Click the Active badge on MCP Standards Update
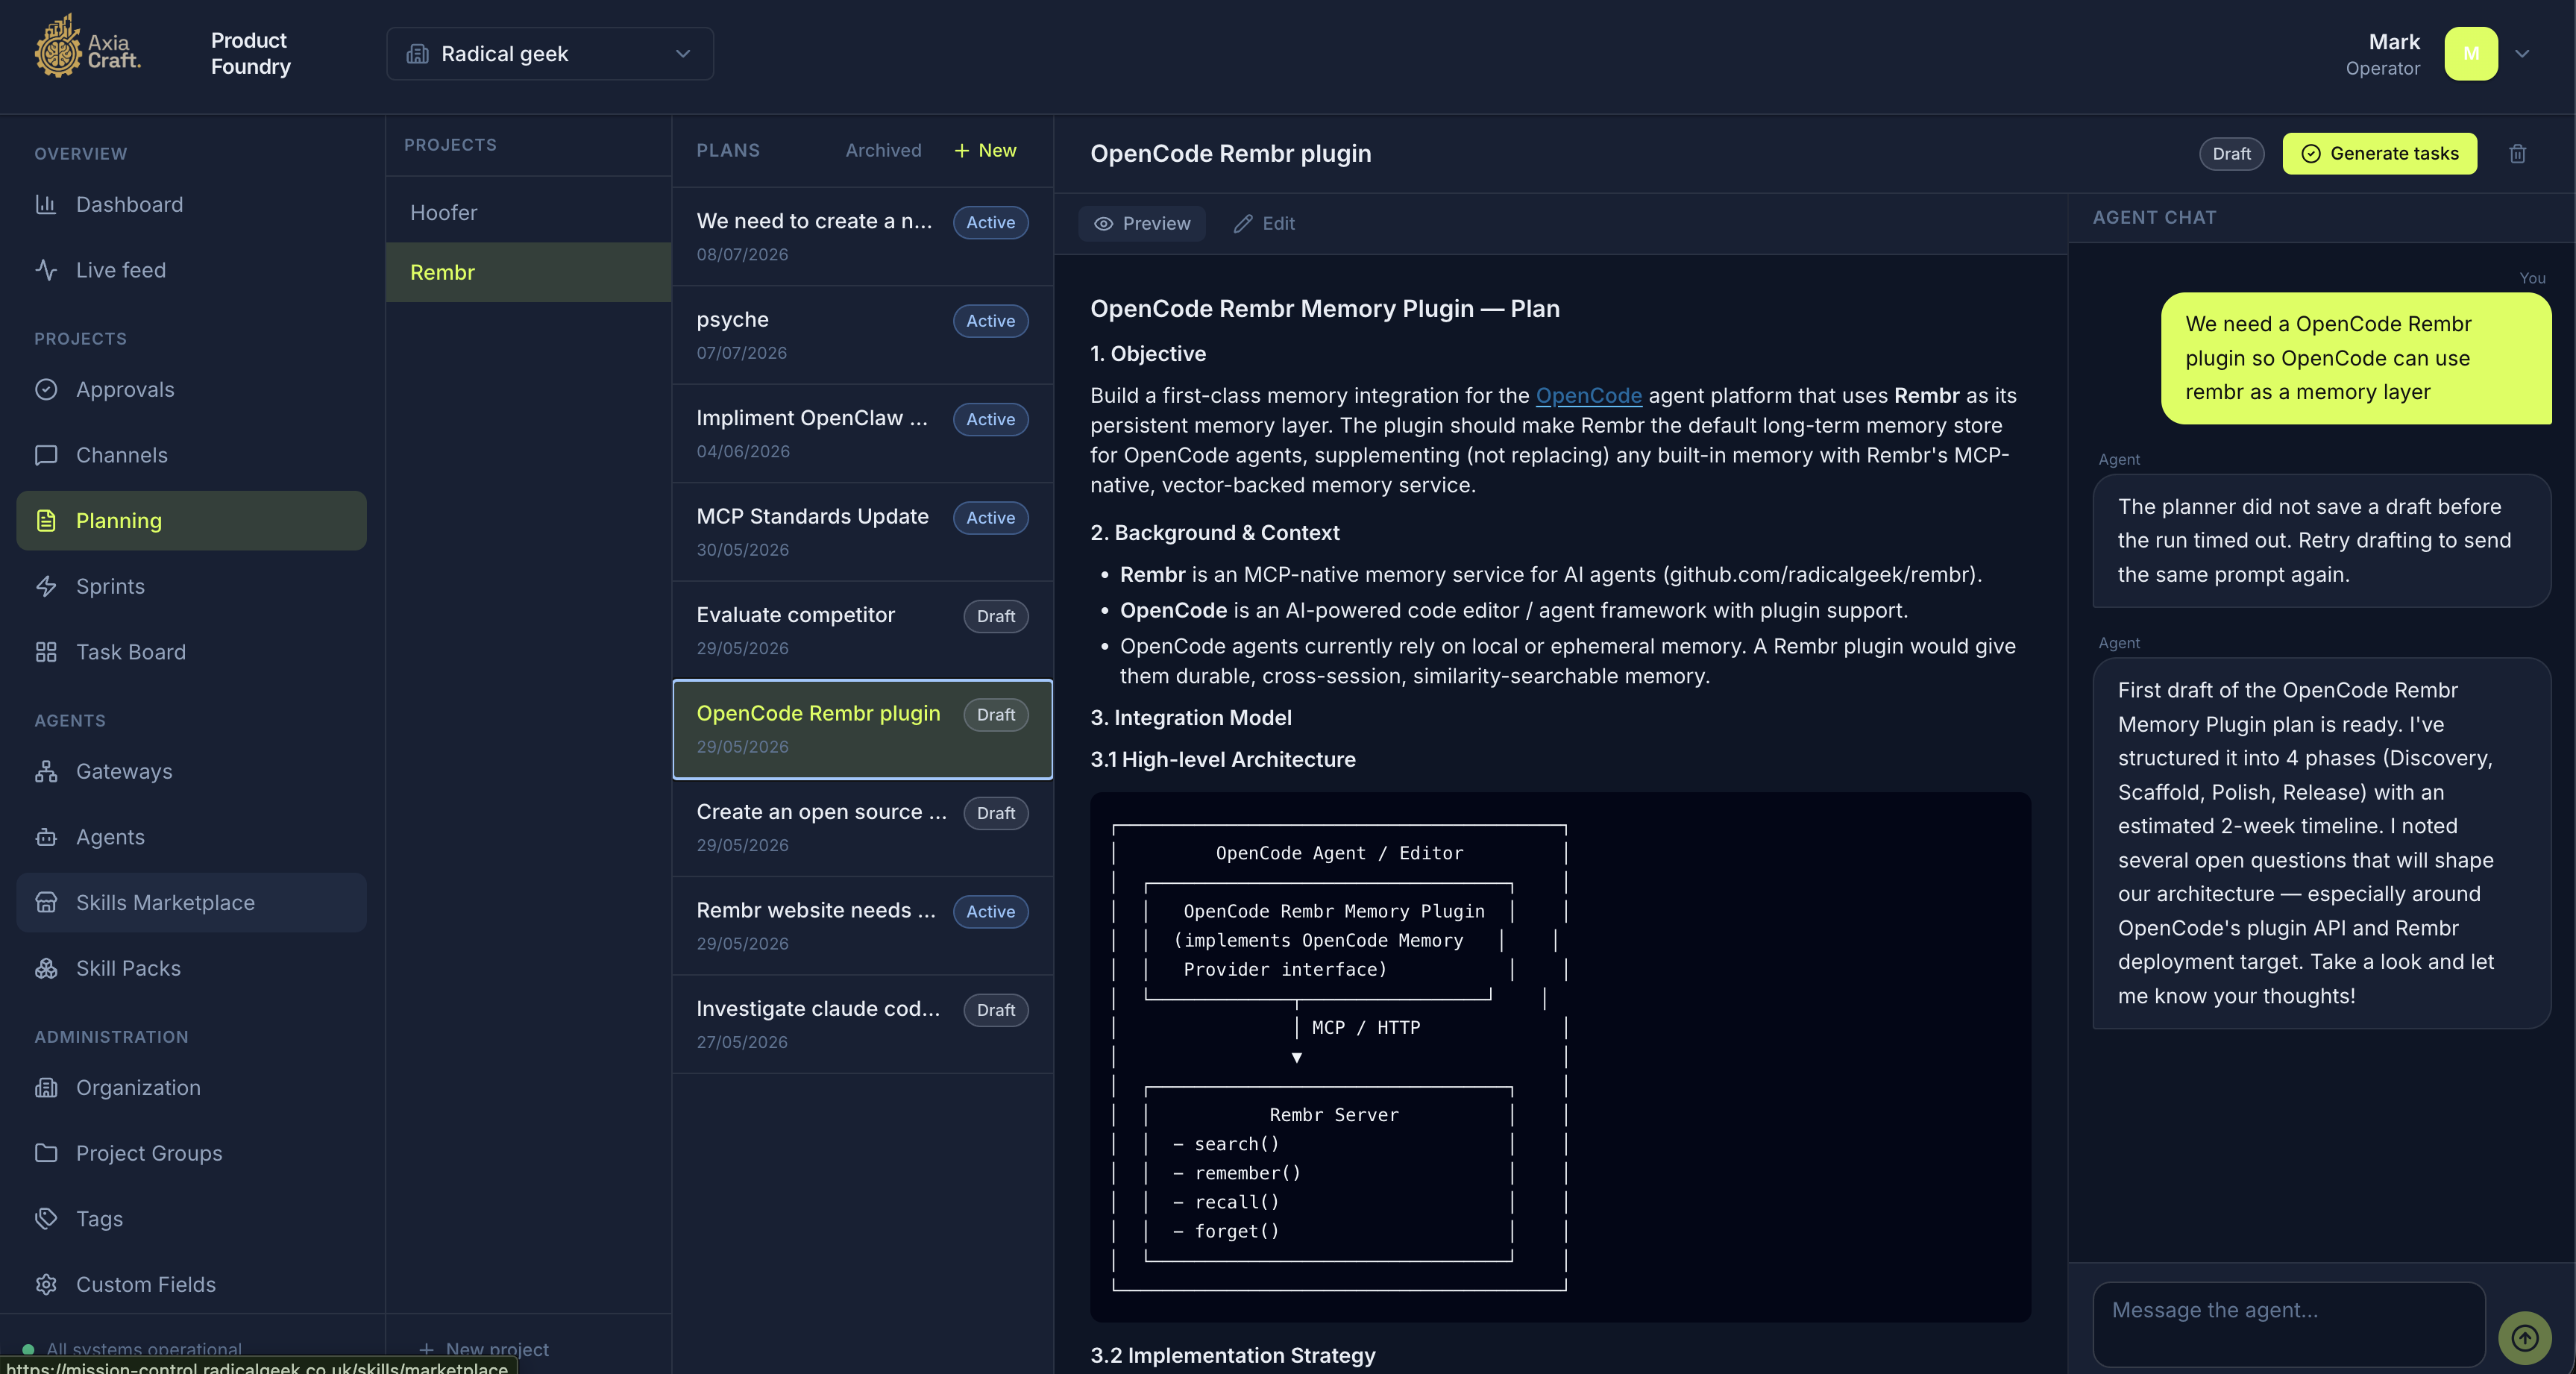Image resolution: width=2576 pixels, height=1374 pixels. pyautogui.click(x=990, y=518)
